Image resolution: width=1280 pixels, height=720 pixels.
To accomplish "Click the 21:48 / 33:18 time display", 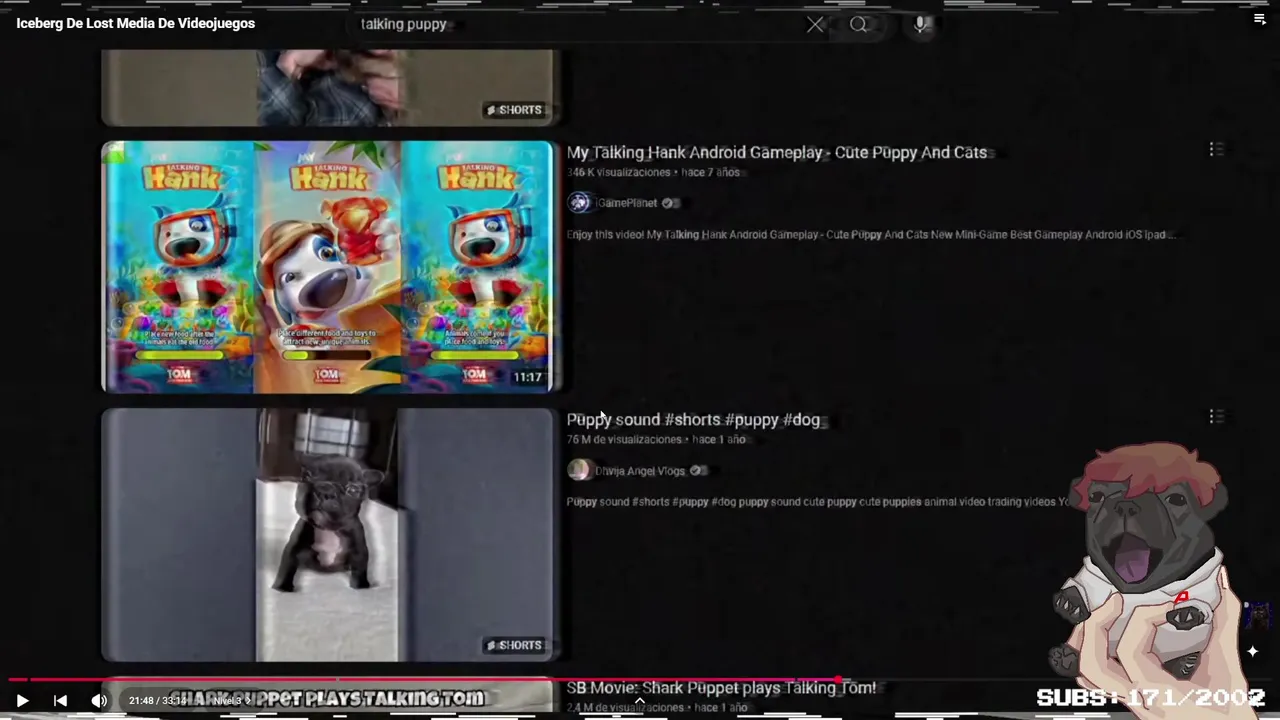I will point(157,701).
